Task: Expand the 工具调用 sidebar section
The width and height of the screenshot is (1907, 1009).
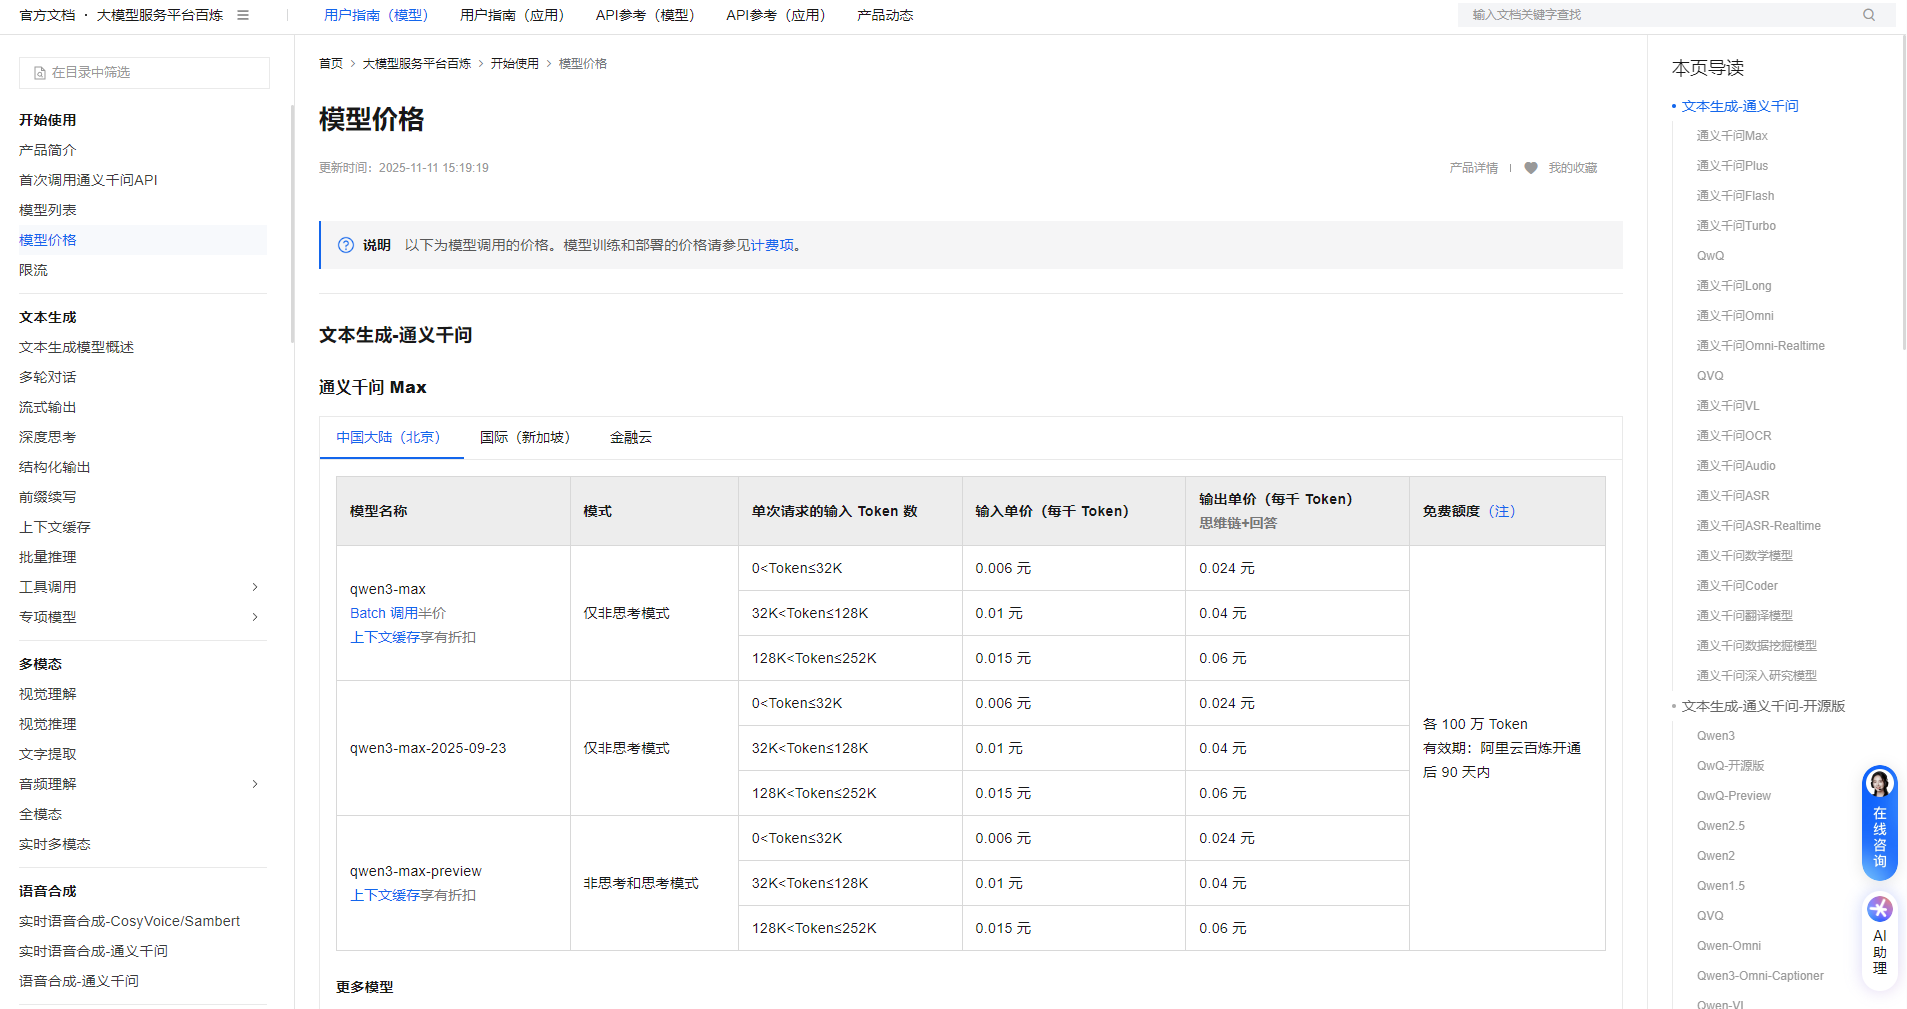Action: 255,587
